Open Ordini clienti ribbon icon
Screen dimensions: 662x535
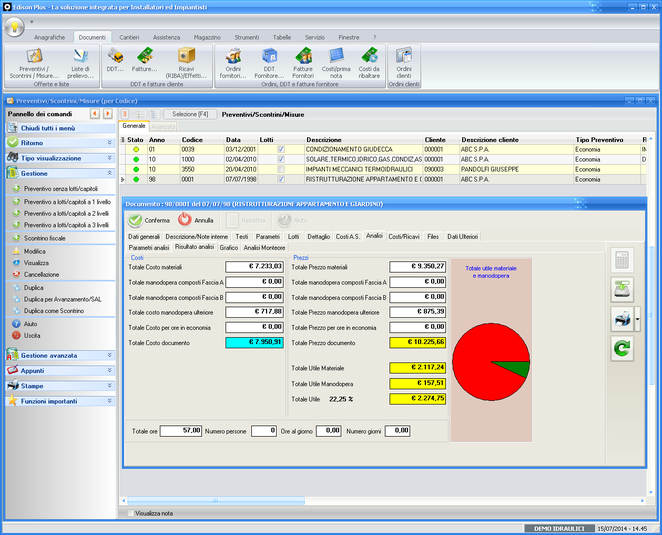(x=404, y=56)
